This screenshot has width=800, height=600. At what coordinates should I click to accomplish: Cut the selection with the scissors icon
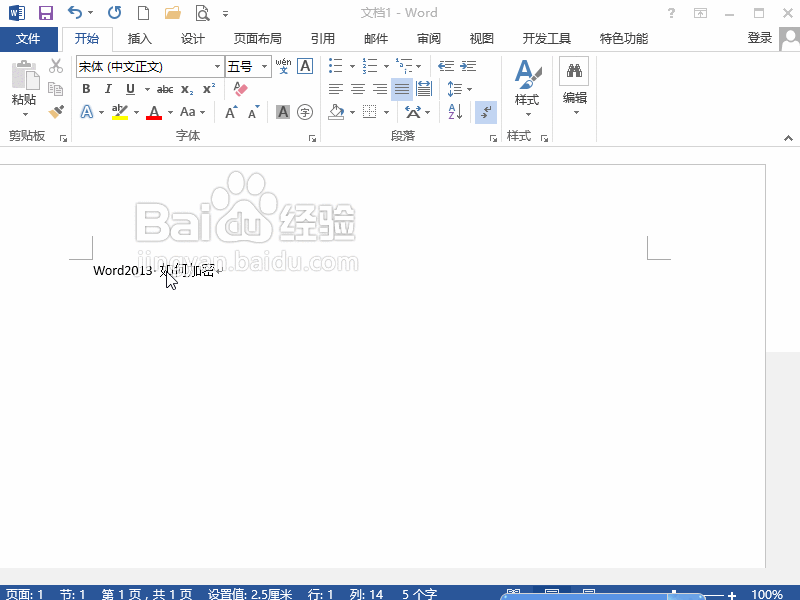pyautogui.click(x=56, y=66)
